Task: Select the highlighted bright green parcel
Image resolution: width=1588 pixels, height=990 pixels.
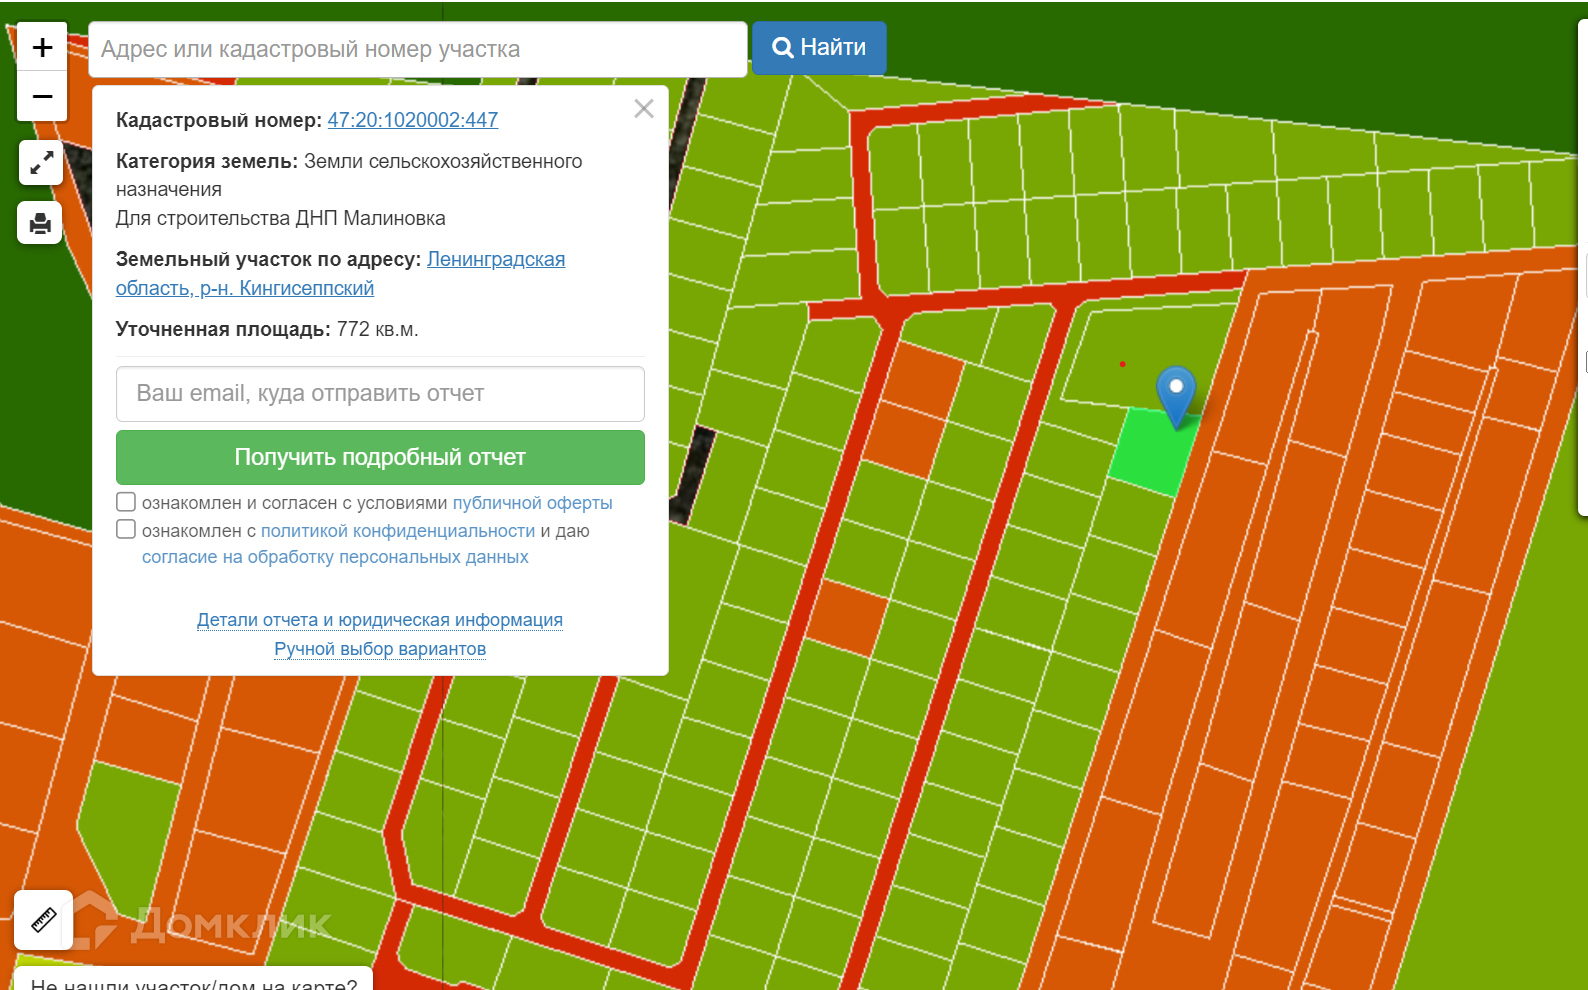Action: coord(1154,453)
